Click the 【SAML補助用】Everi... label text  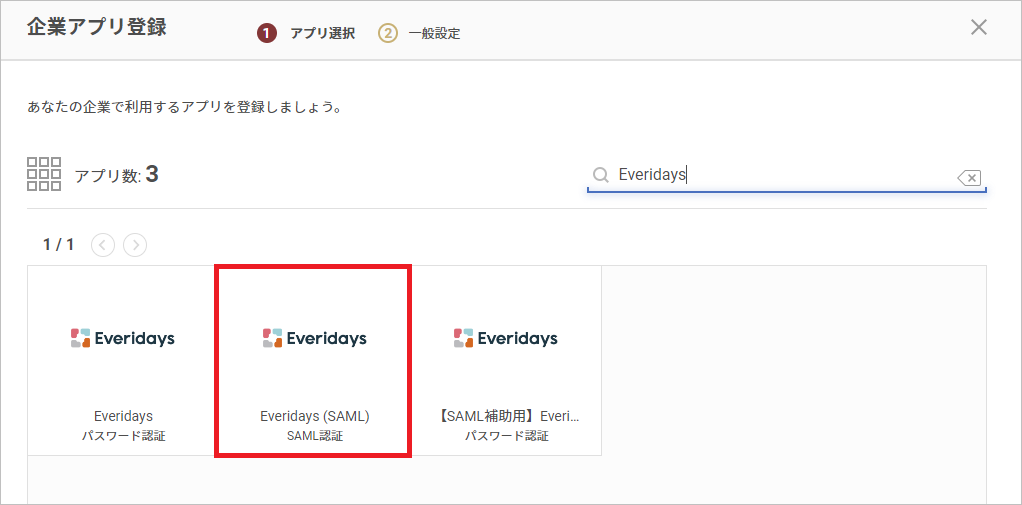point(506,416)
